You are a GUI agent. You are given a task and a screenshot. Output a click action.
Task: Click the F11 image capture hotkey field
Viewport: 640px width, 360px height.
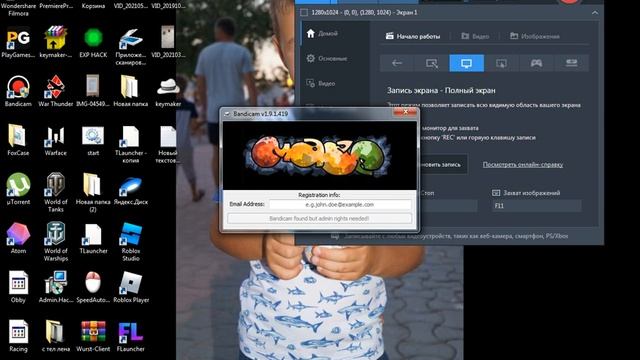[x=536, y=206]
